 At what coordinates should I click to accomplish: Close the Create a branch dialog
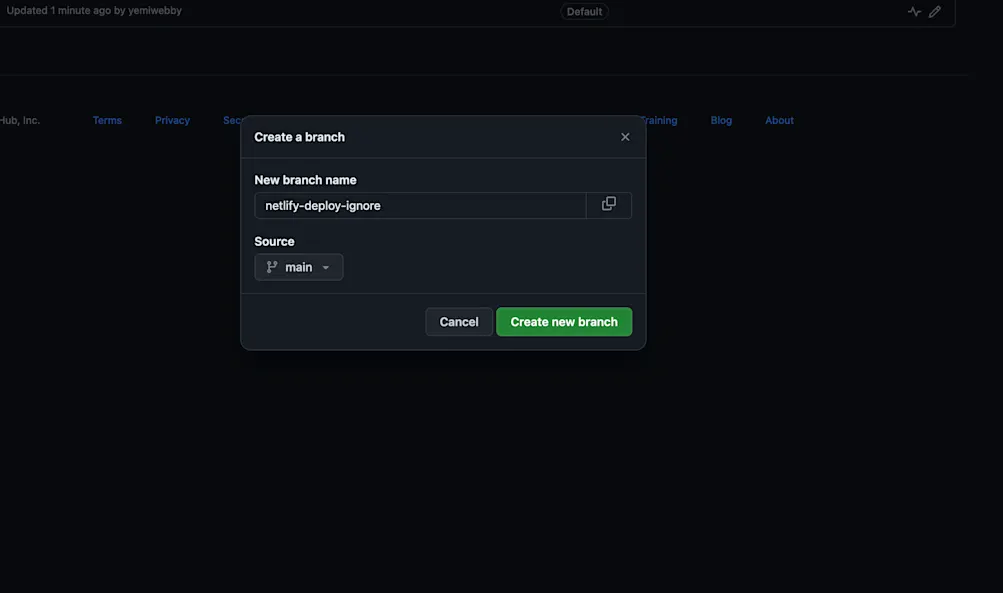click(x=624, y=136)
